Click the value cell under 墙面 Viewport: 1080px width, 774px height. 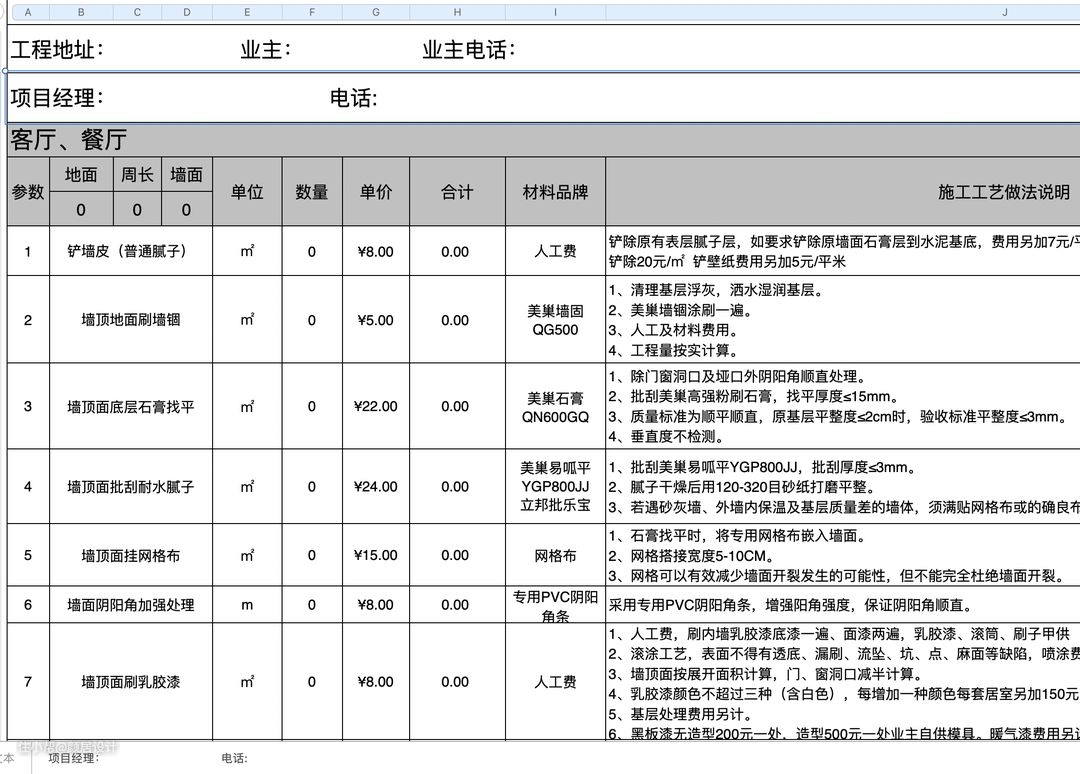pyautogui.click(x=186, y=210)
